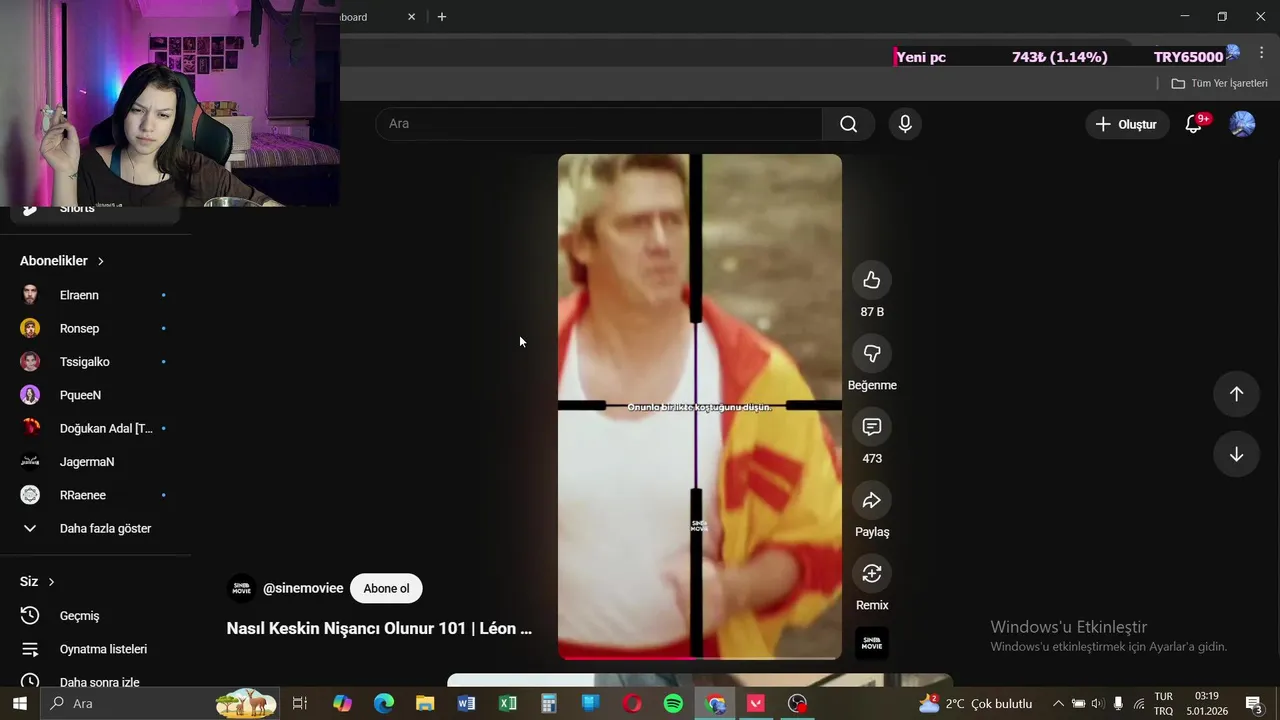Viewport: 1280px width, 720px height.
Task: Open Opera browser from taskbar
Action: [632, 704]
